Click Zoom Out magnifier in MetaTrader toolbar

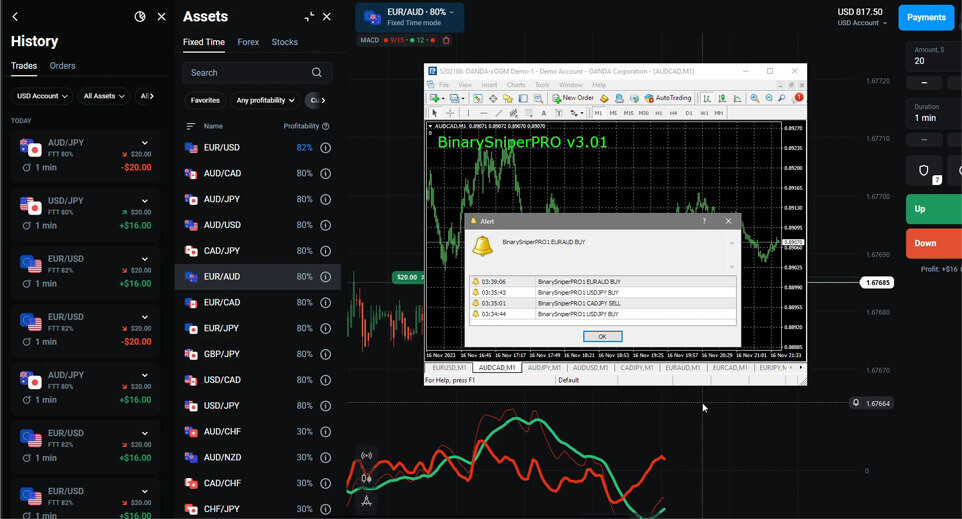coord(769,98)
